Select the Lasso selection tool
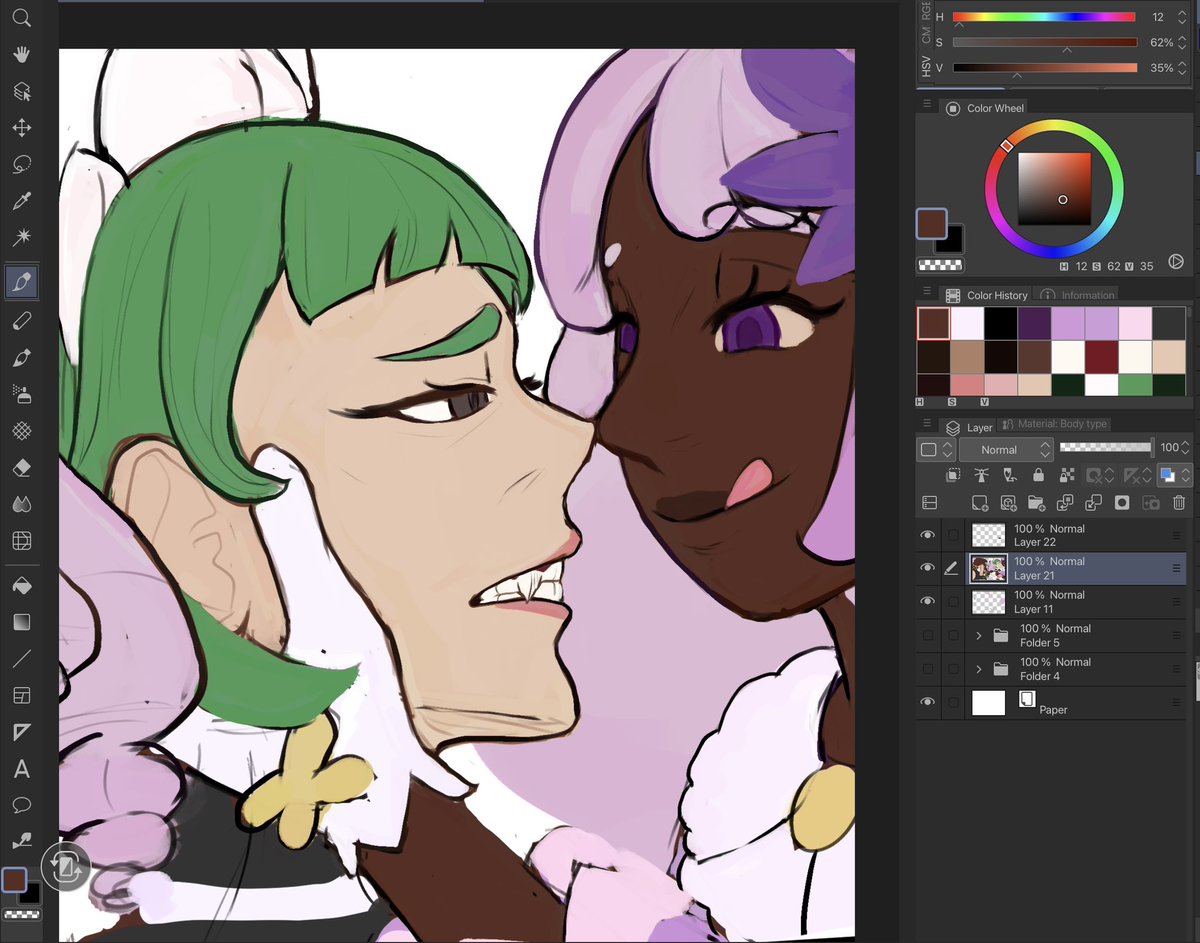 click(21, 164)
